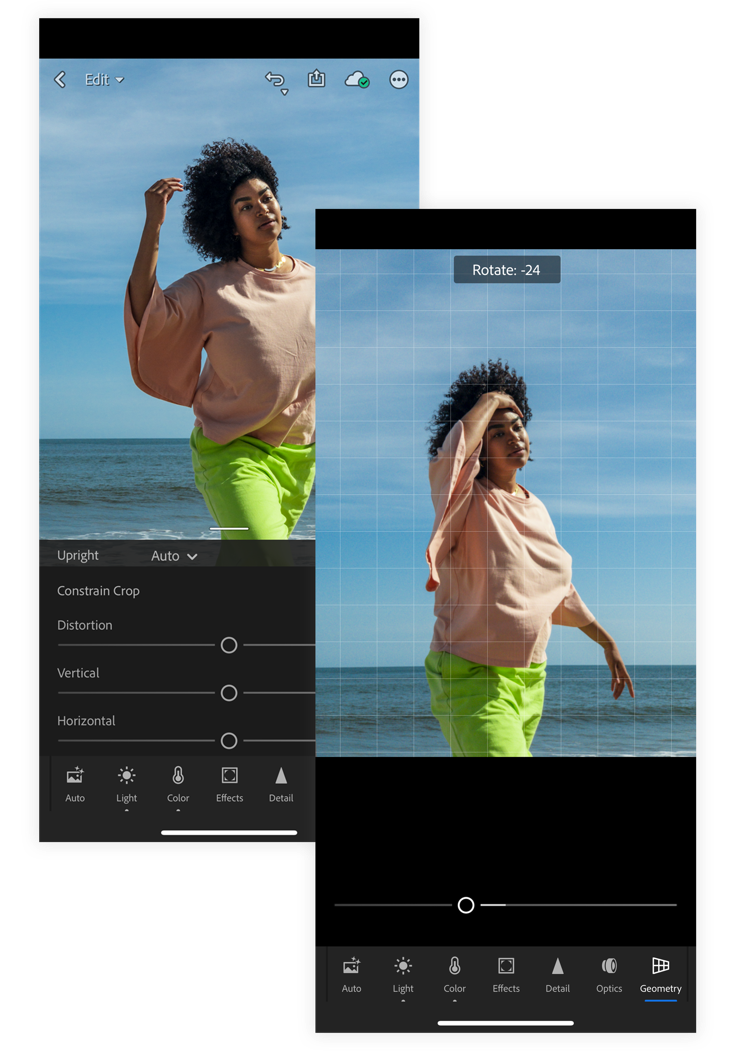Image resolution: width=736 pixels, height=1051 pixels.
Task: Tap the Vertical label
Action: pyautogui.click(x=78, y=673)
